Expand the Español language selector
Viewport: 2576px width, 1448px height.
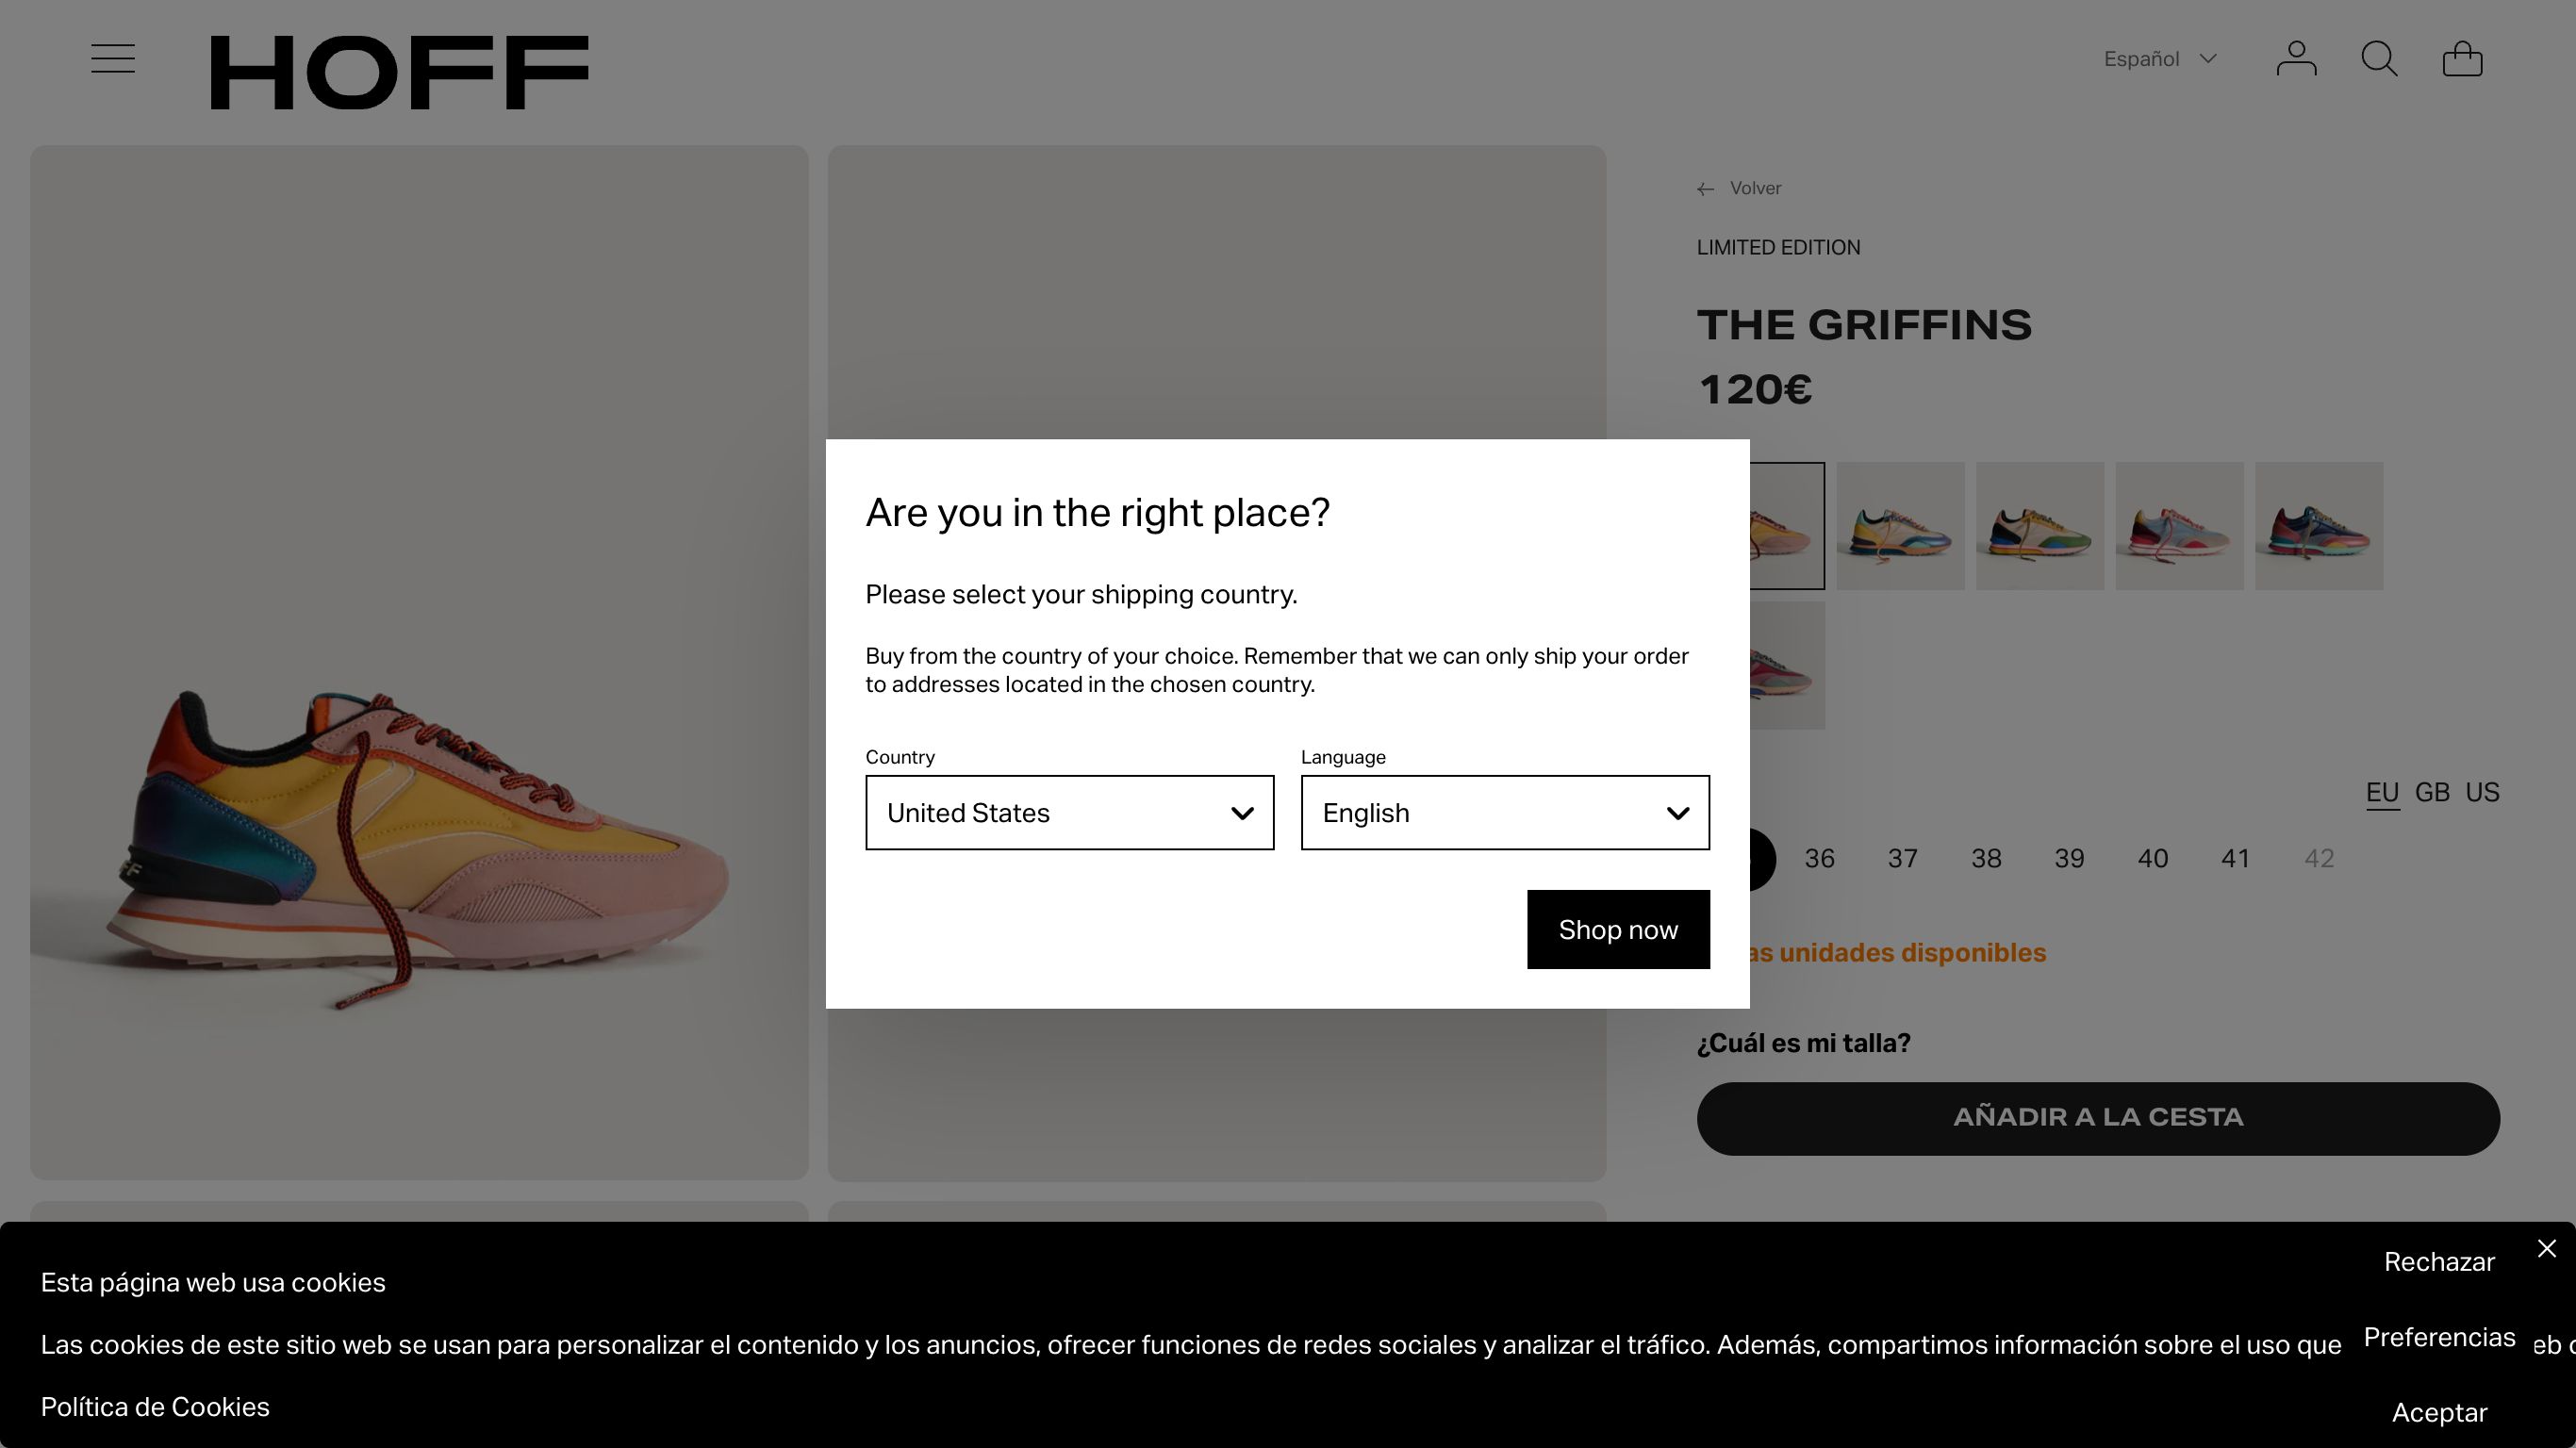(2162, 59)
